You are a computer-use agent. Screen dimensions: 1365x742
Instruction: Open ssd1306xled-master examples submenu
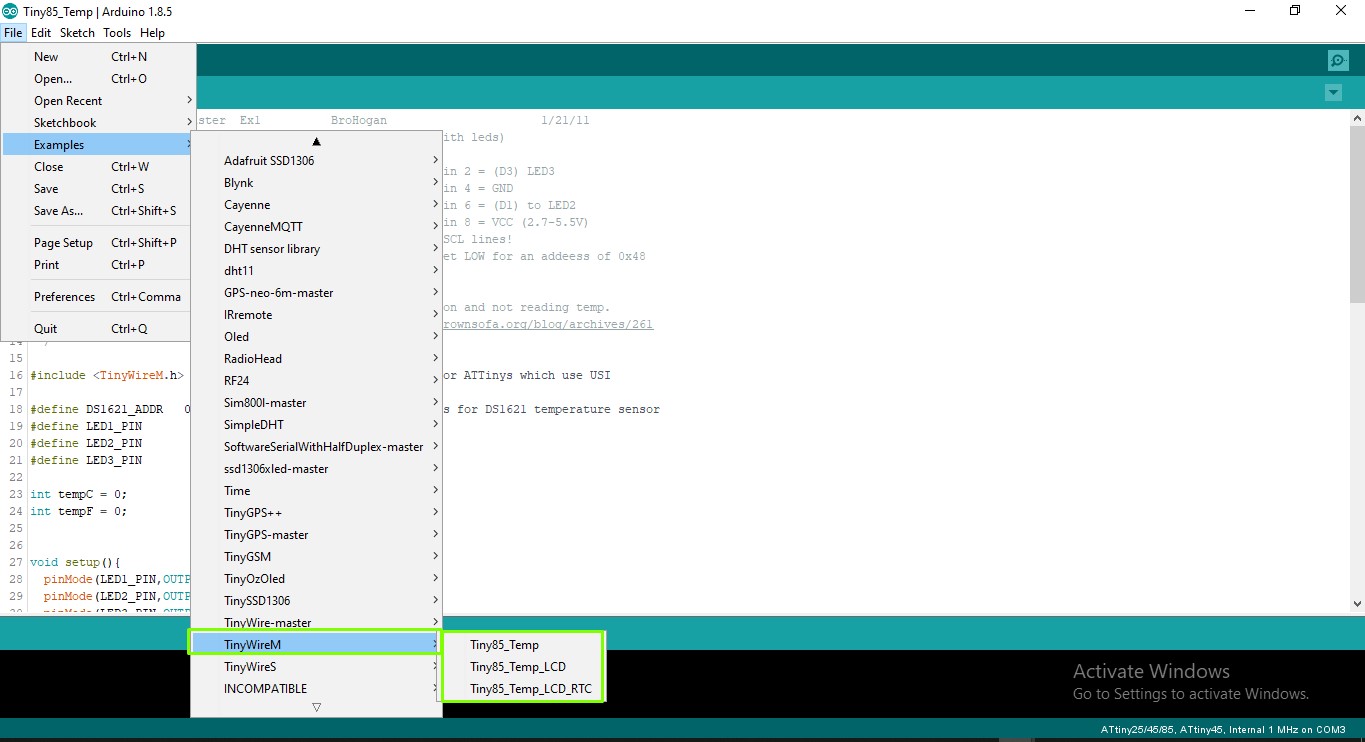[x=316, y=469]
